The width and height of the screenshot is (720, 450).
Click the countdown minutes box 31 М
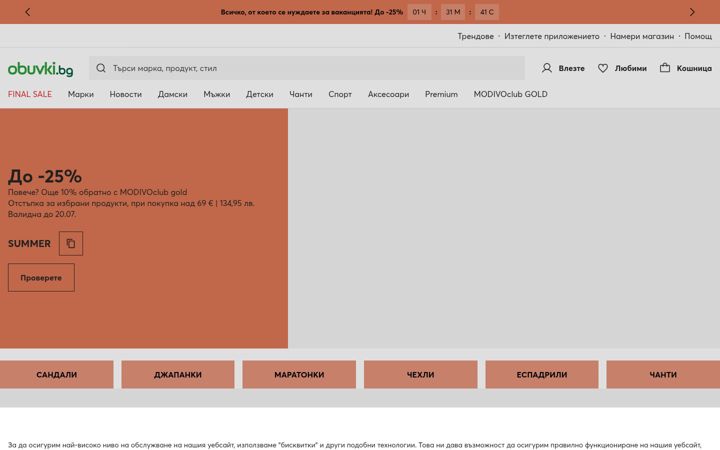453,12
